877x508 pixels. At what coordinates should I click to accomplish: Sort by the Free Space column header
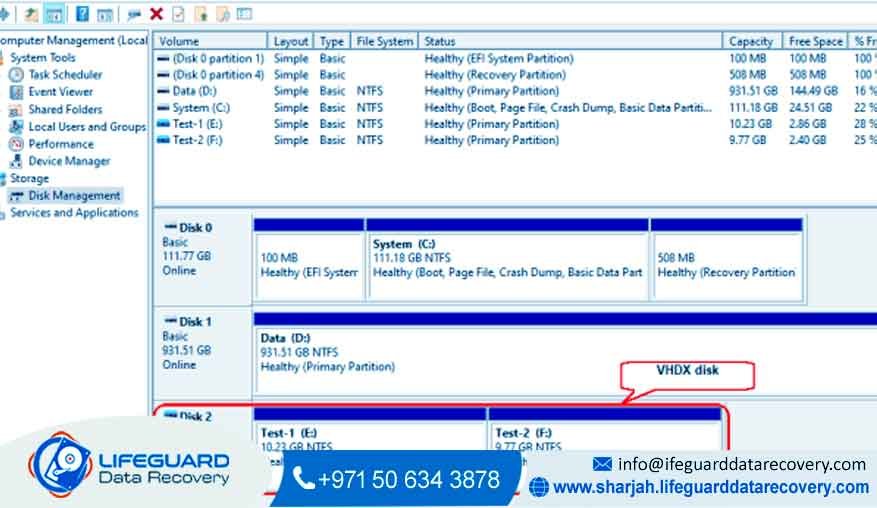815,41
